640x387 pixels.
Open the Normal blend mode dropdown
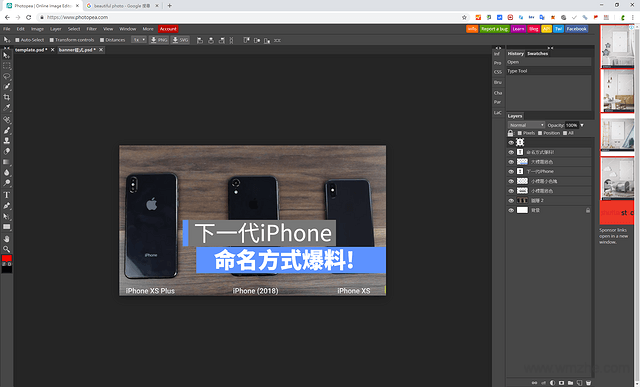coord(526,125)
